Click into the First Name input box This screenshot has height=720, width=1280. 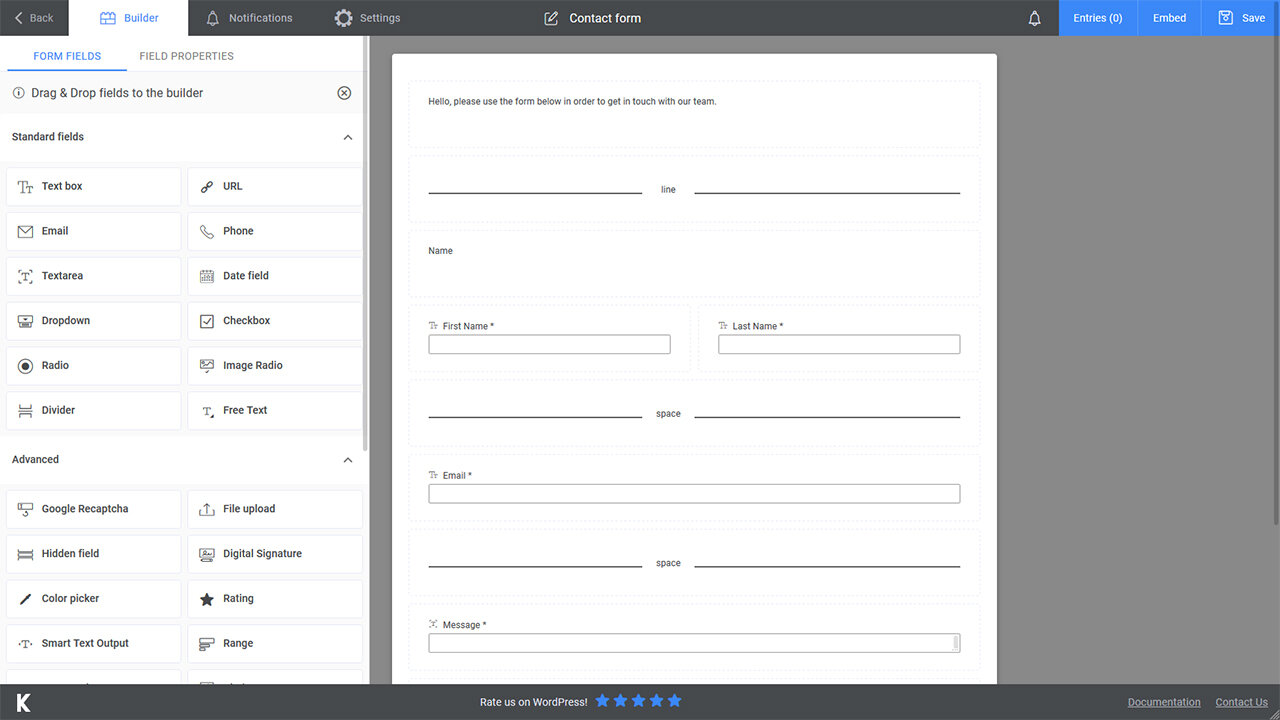tap(549, 345)
